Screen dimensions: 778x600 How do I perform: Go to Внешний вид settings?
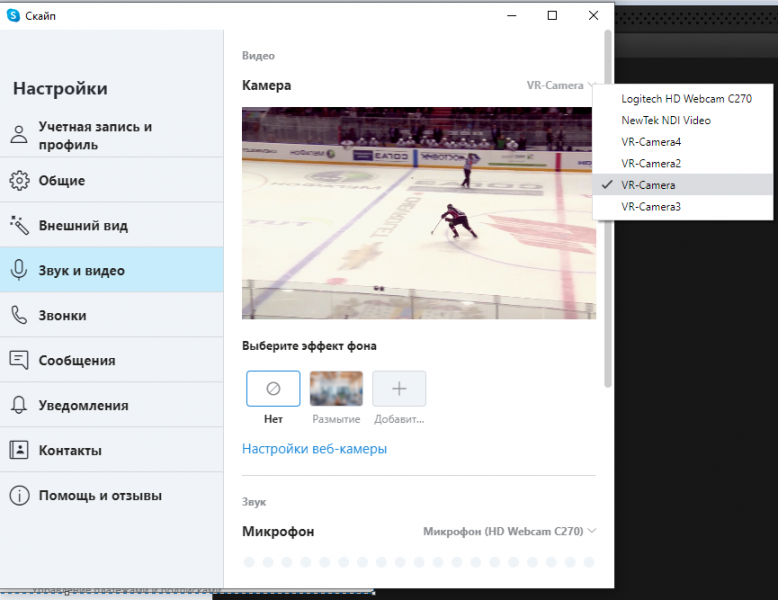(112, 225)
